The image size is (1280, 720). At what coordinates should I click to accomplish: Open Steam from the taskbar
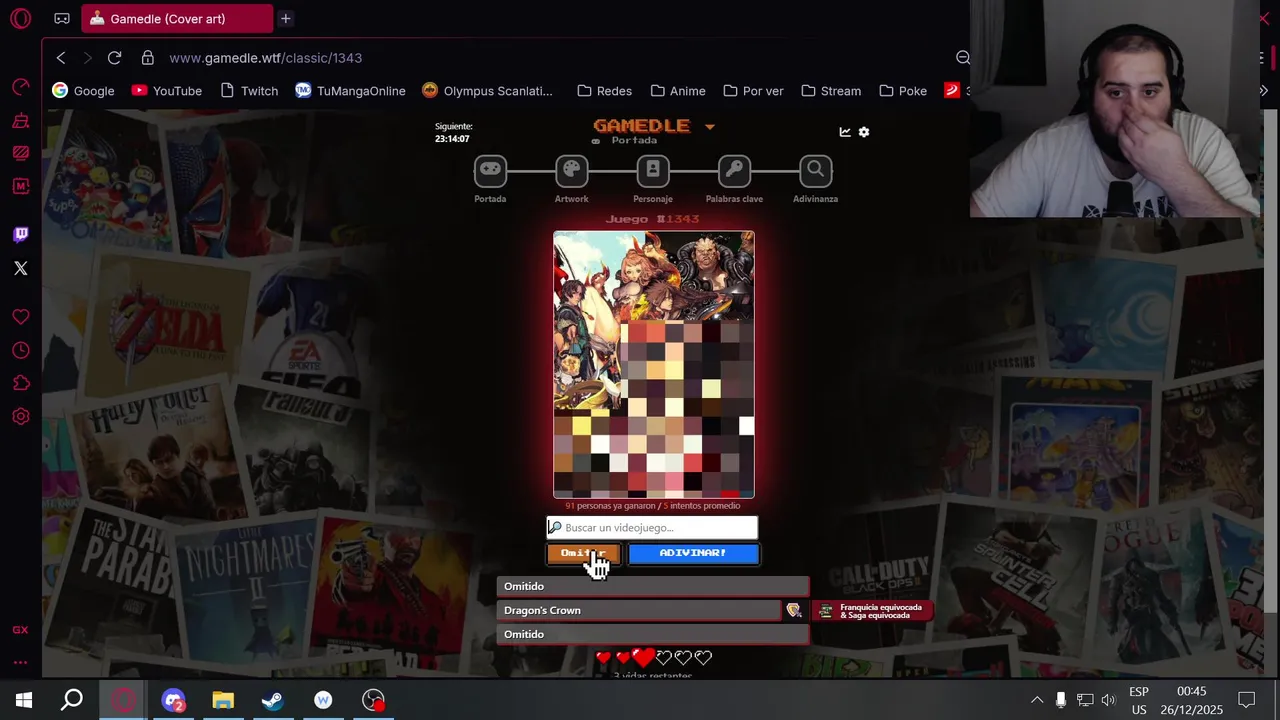272,700
